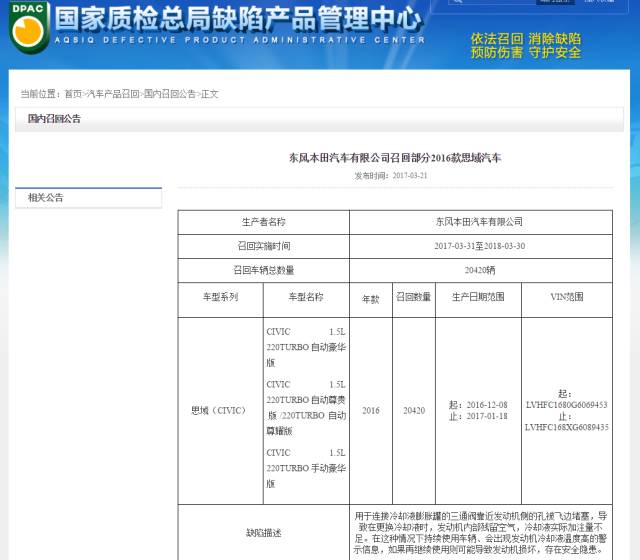Viewport: 640px width, 560px height.
Task: Click CIVIC 1.5L 220TURBO 自动尊贵版 entry
Action: click(306, 407)
